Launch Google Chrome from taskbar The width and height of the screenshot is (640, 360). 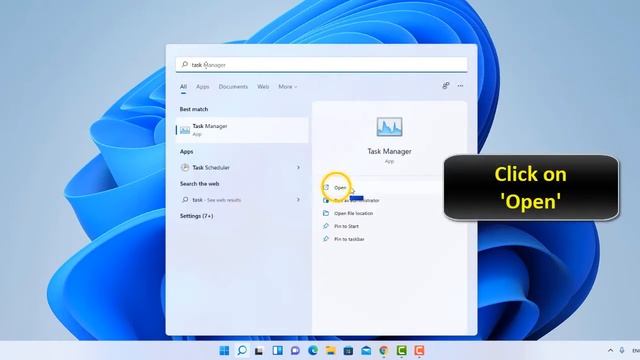pos(384,350)
